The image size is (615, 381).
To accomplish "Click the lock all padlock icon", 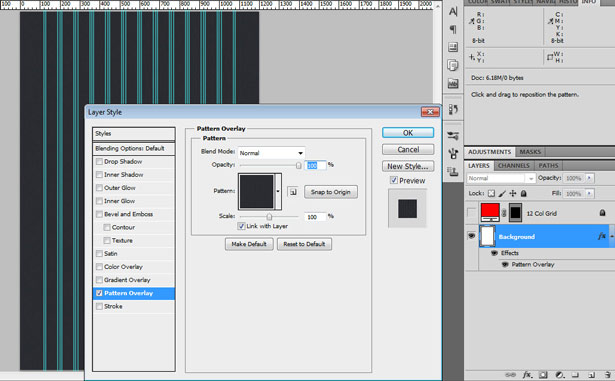I will 524,193.
